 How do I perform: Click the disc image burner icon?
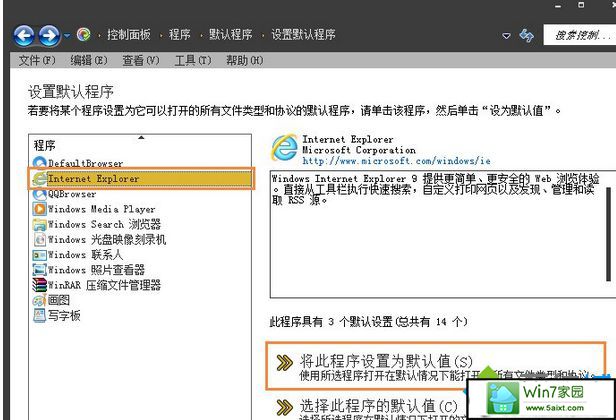point(39,240)
